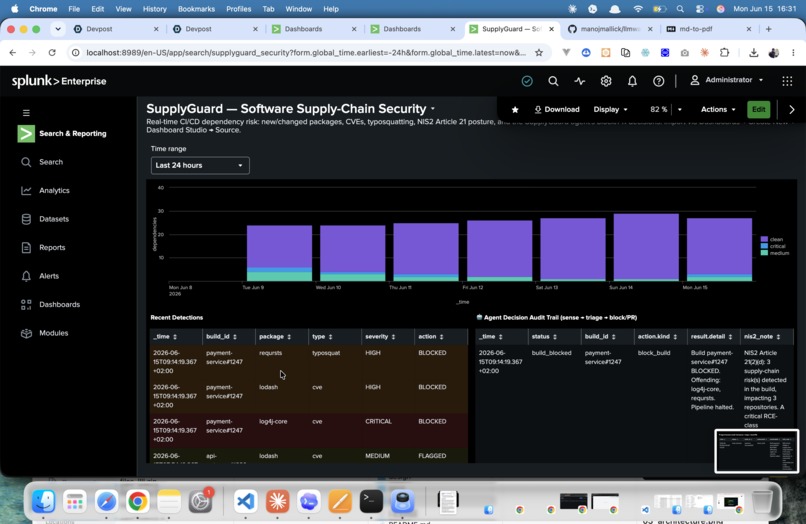The height and width of the screenshot is (524, 806).
Task: Click the Splunk Enterprise logo
Action: [59, 81]
